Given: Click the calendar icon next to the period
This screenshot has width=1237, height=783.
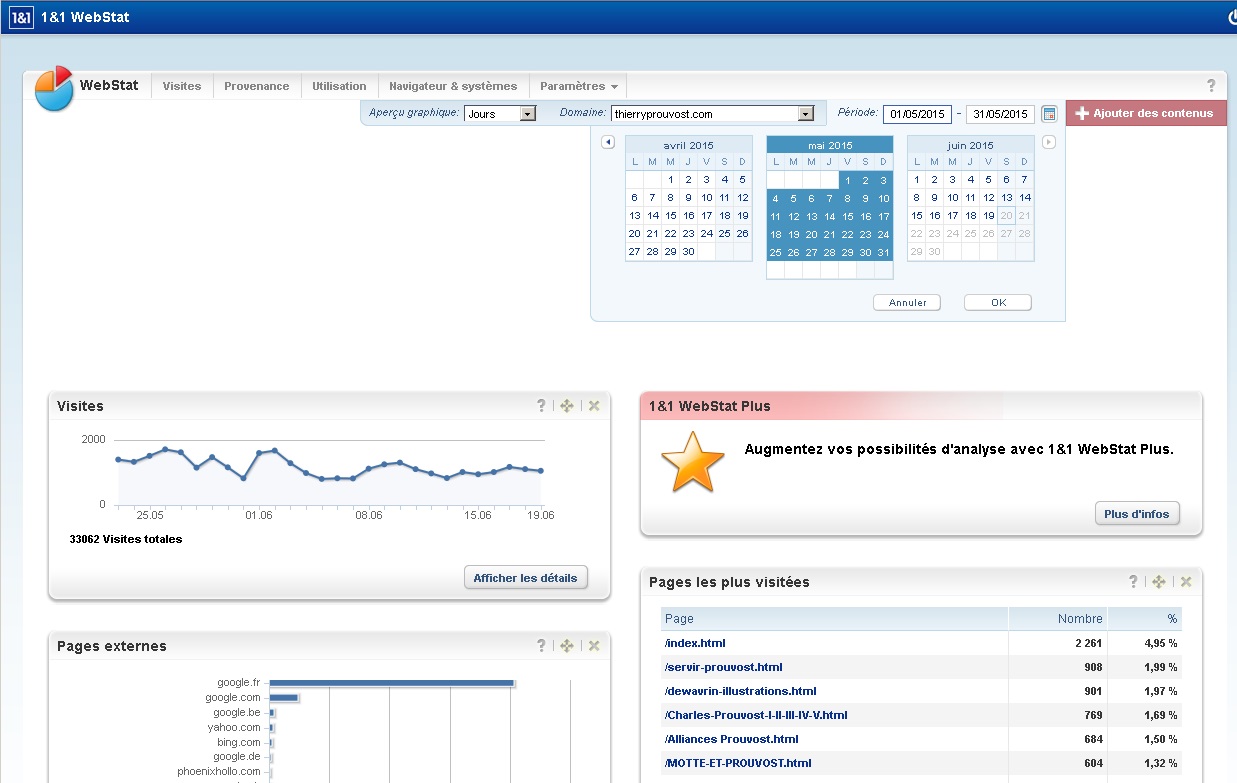Looking at the screenshot, I should point(1049,114).
